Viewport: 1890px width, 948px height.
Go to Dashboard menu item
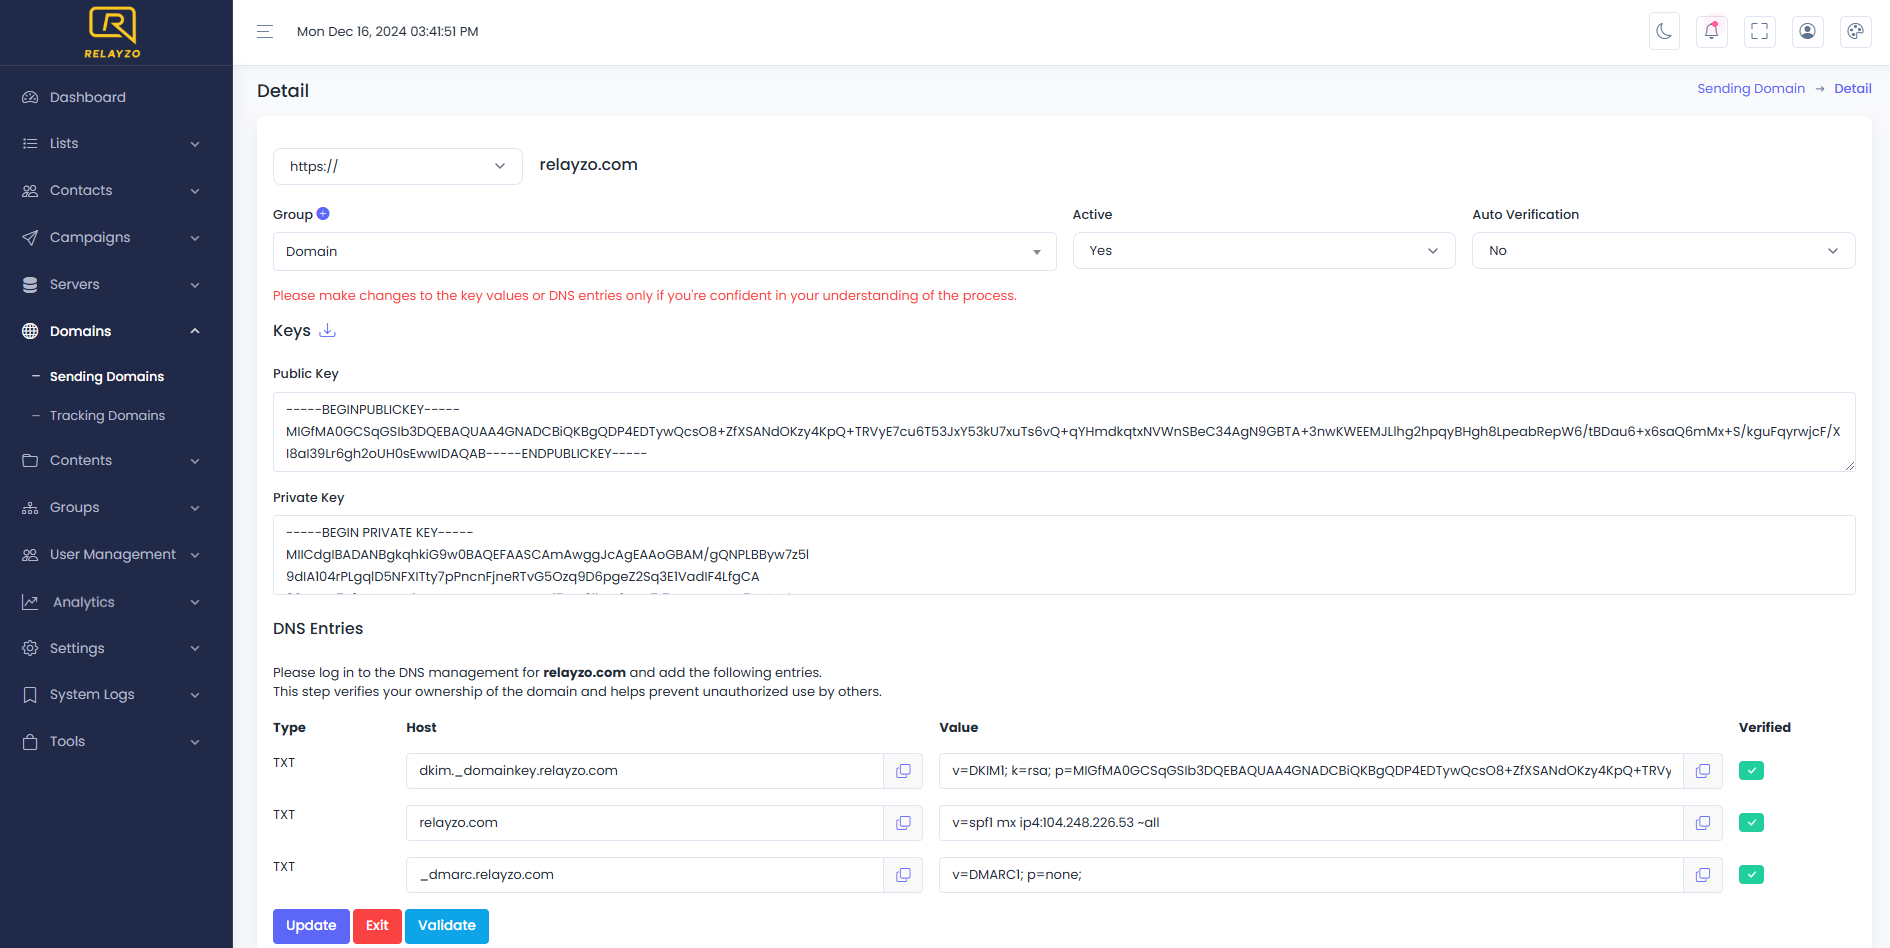tap(88, 97)
